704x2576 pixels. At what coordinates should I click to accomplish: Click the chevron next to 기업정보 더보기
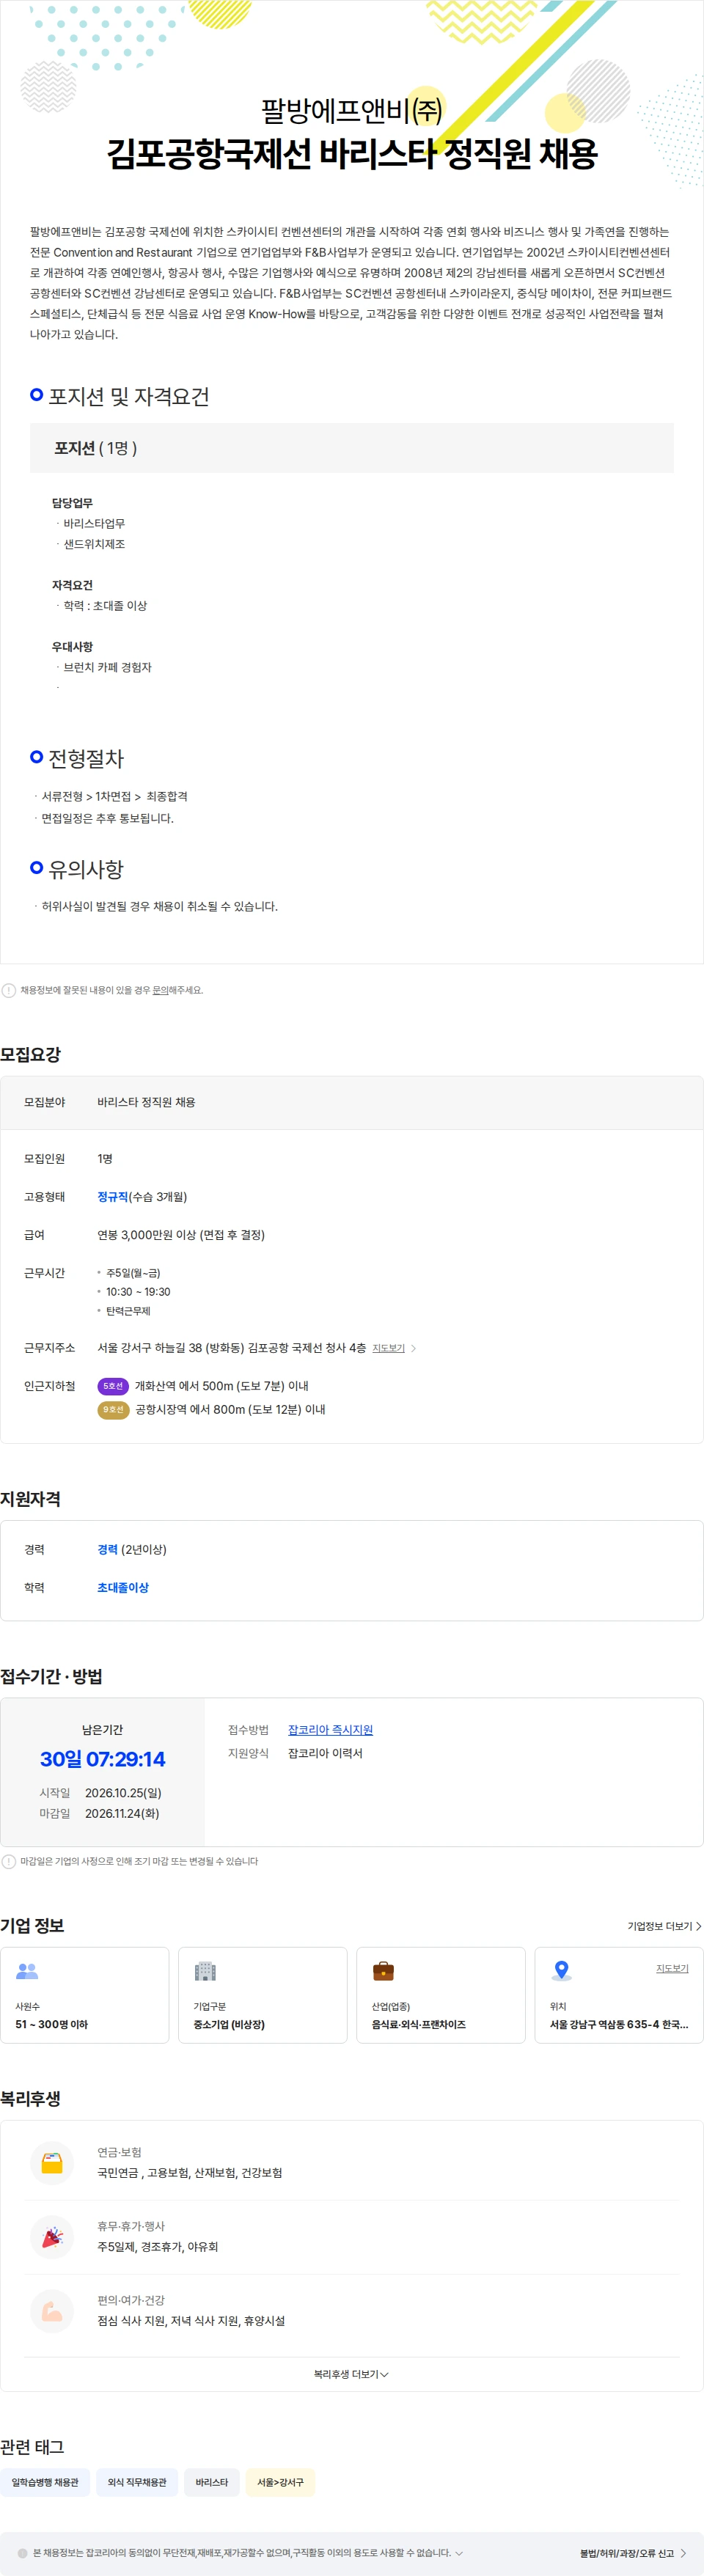tap(698, 1925)
